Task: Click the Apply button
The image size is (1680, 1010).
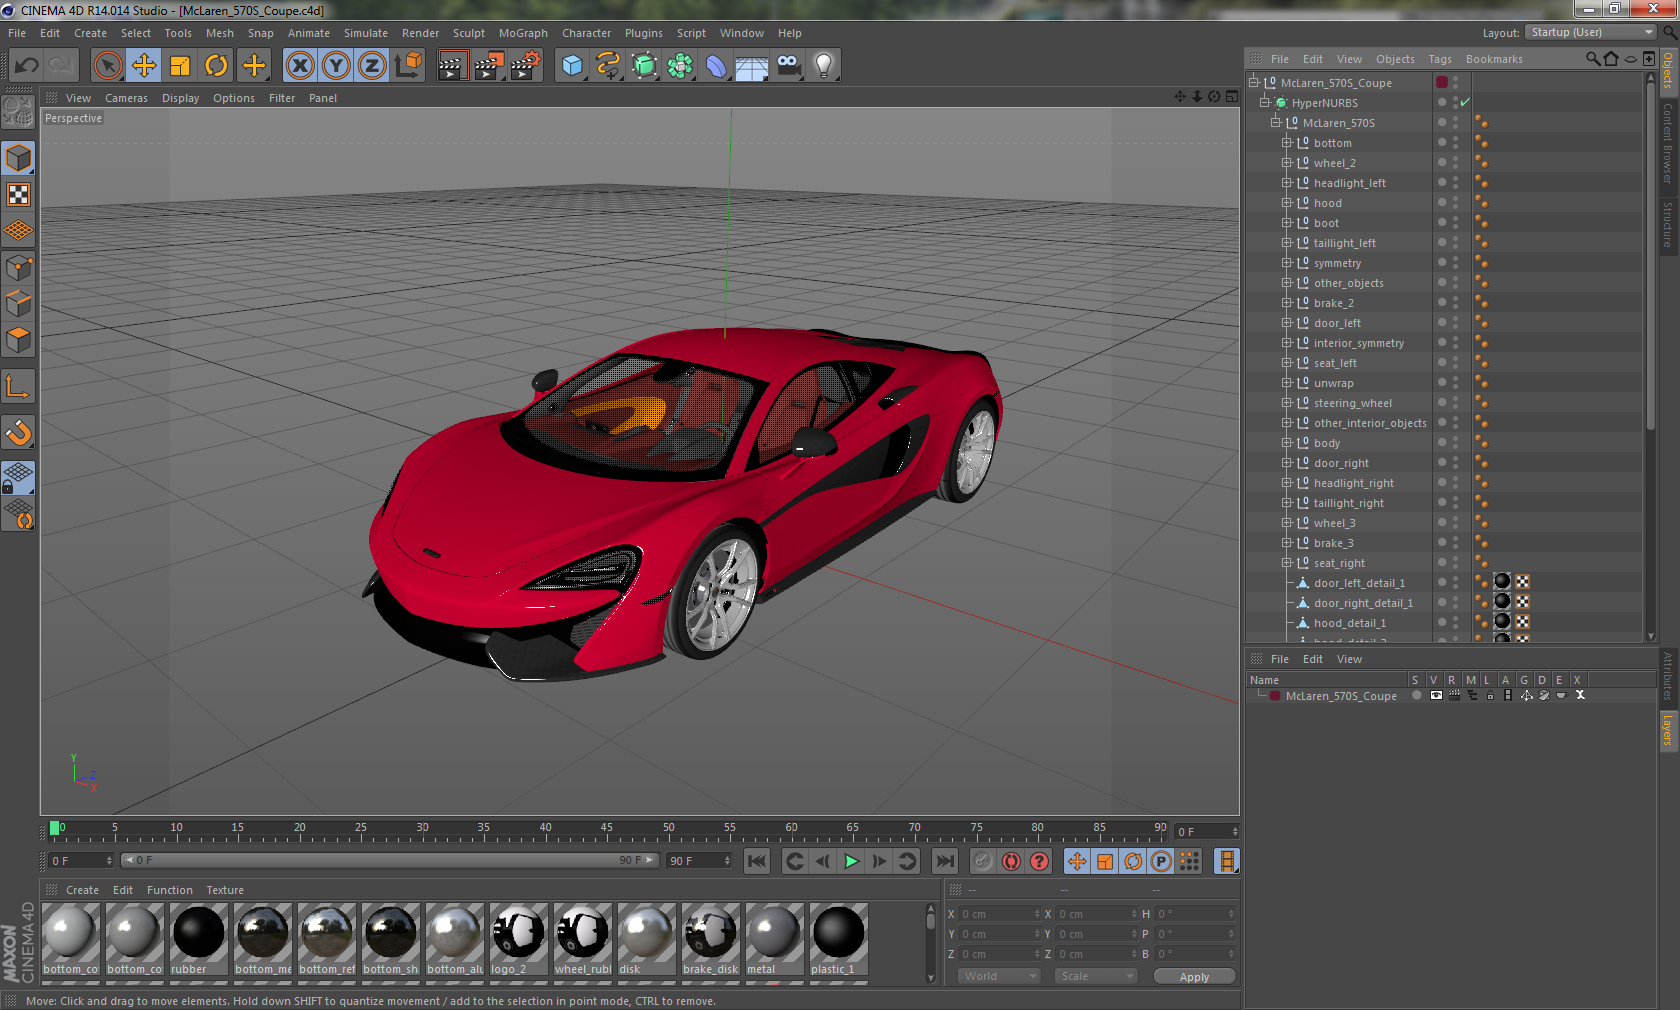Action: (x=1194, y=977)
